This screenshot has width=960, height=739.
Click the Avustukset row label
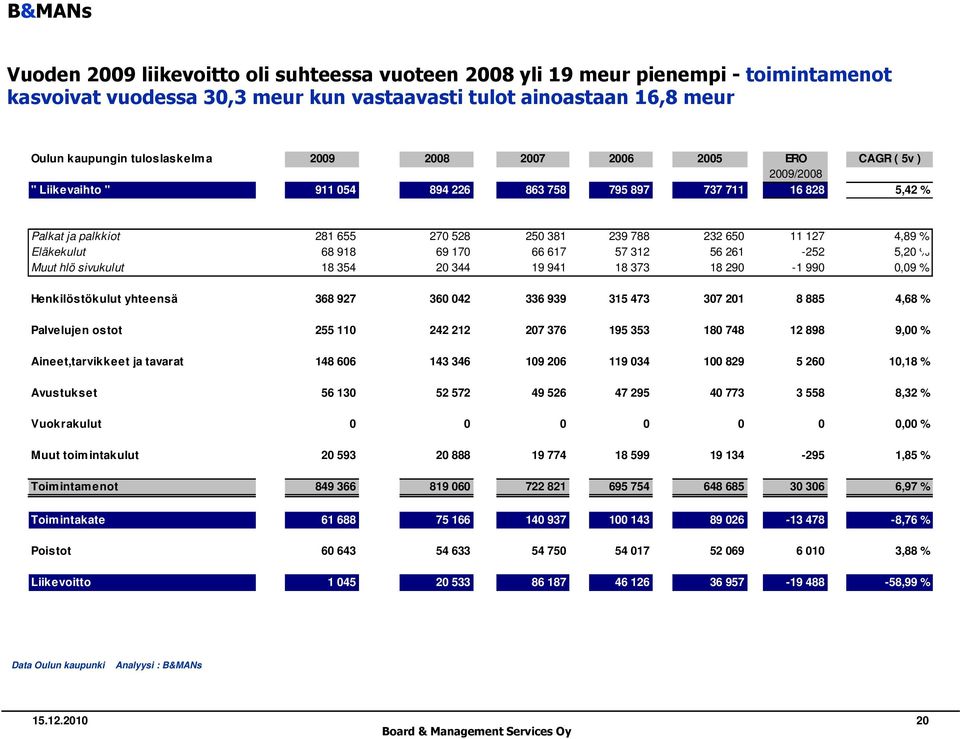pos(64,392)
